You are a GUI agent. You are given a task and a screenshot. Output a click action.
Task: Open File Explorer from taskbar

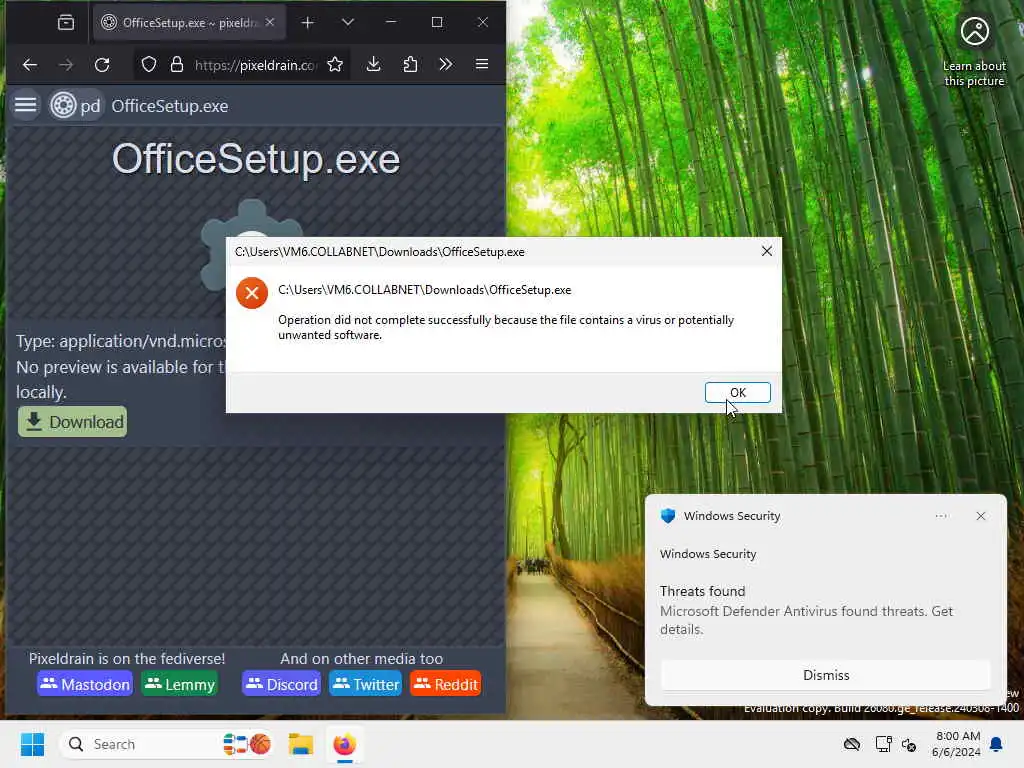[301, 744]
